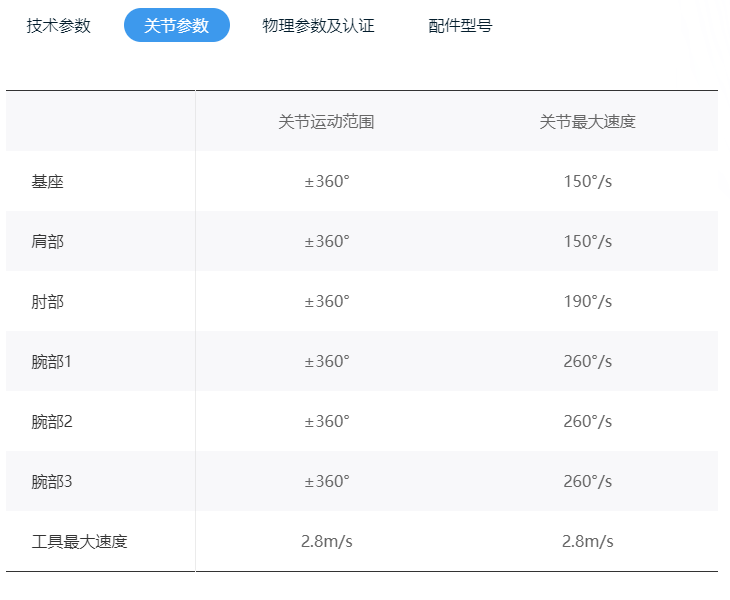Screen dimensions: 730x600
Task: Open the 技术参数 tab
Action: [x=58, y=26]
